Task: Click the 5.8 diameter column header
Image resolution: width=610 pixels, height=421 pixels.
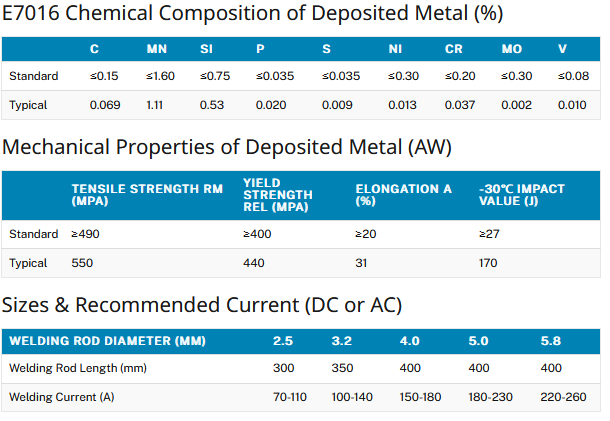Action: tap(550, 341)
